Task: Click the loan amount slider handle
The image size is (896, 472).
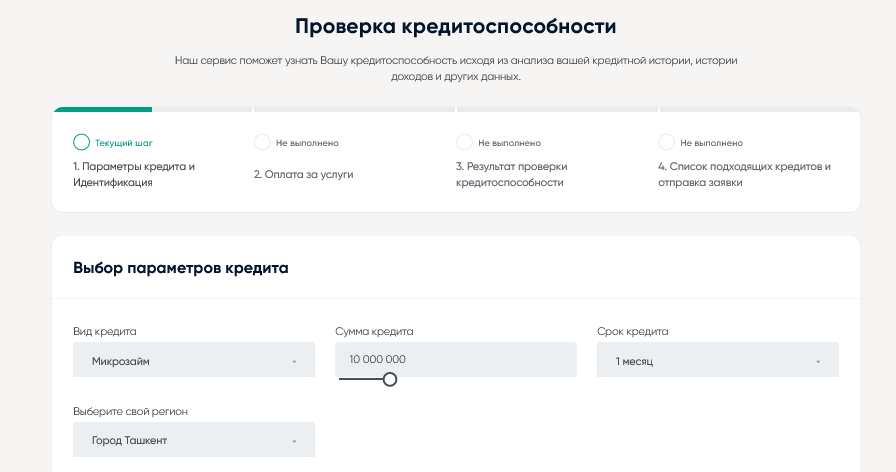Action: pos(390,379)
